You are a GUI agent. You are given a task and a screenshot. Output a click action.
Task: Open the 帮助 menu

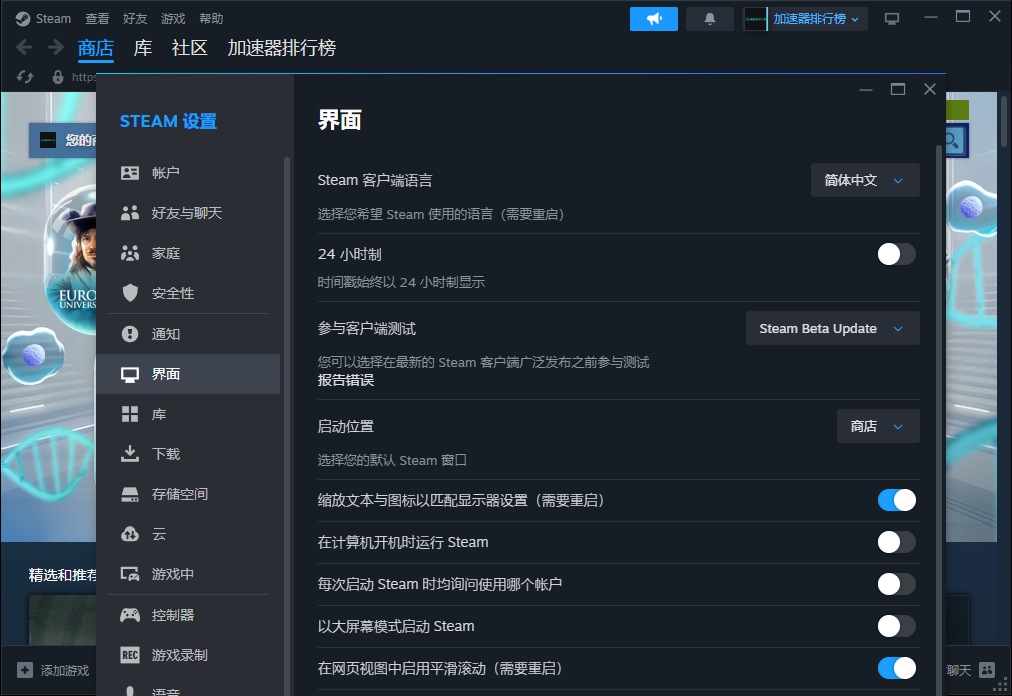[x=211, y=19]
